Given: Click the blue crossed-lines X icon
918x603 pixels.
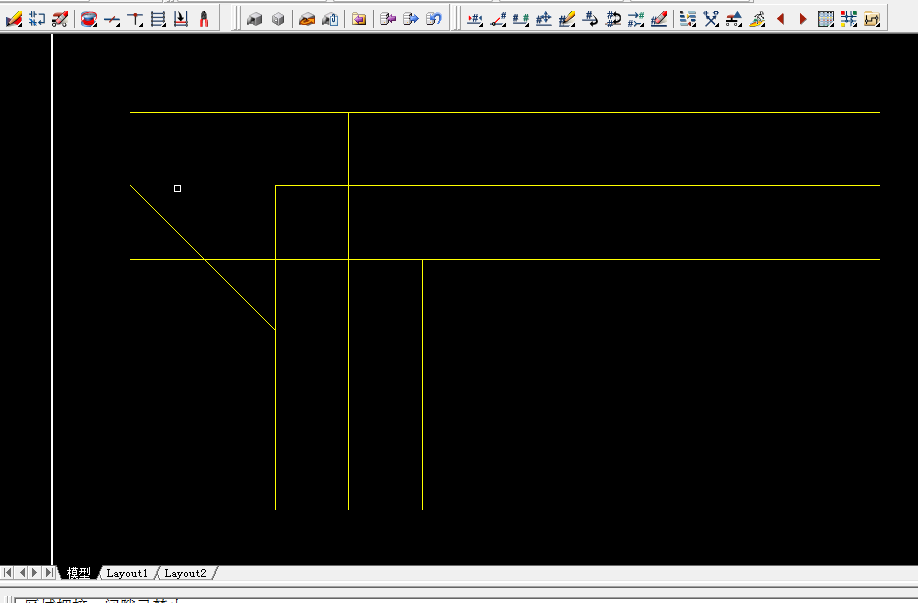Looking at the screenshot, I should (x=711, y=18).
